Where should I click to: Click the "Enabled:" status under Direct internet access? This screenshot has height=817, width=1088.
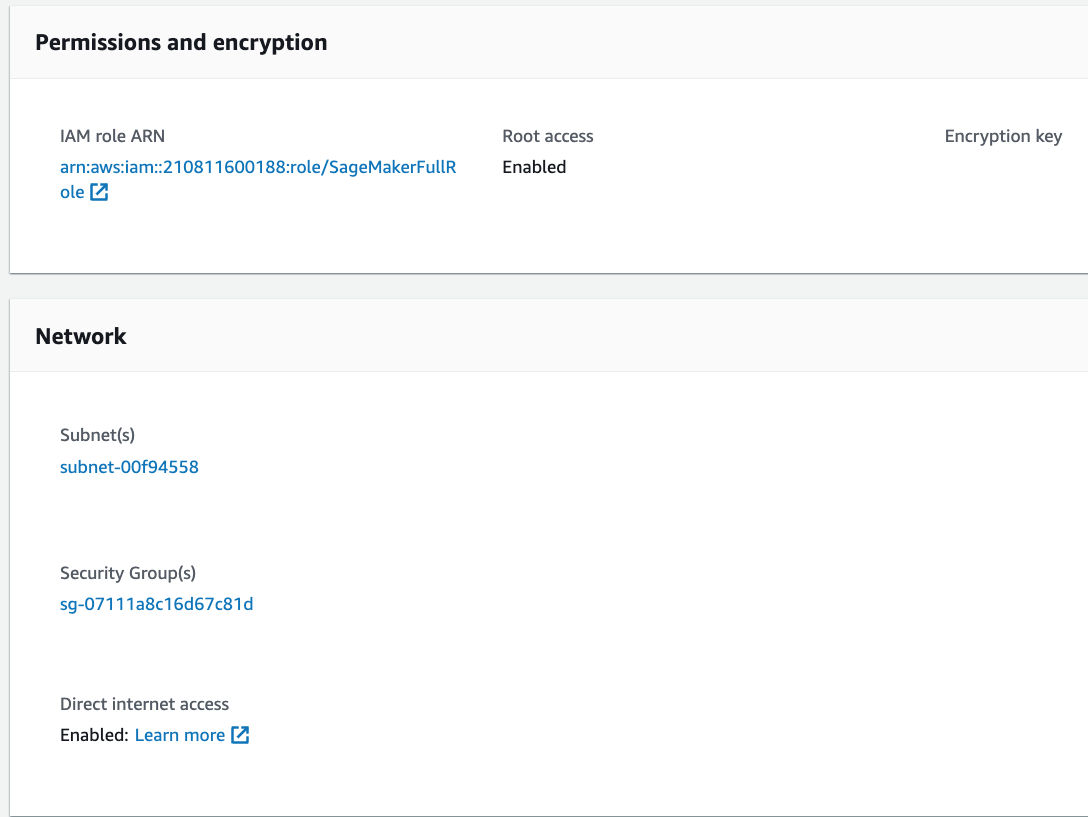94,735
